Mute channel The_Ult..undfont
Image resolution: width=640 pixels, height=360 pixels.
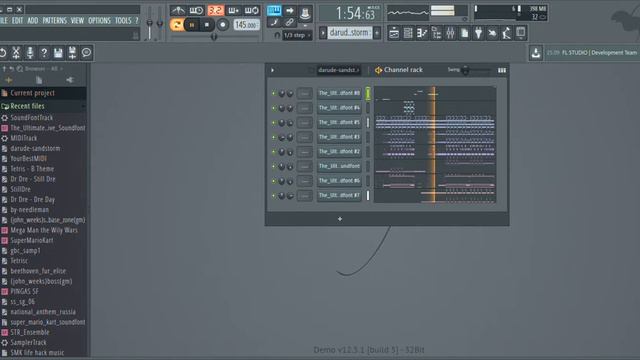point(273,167)
